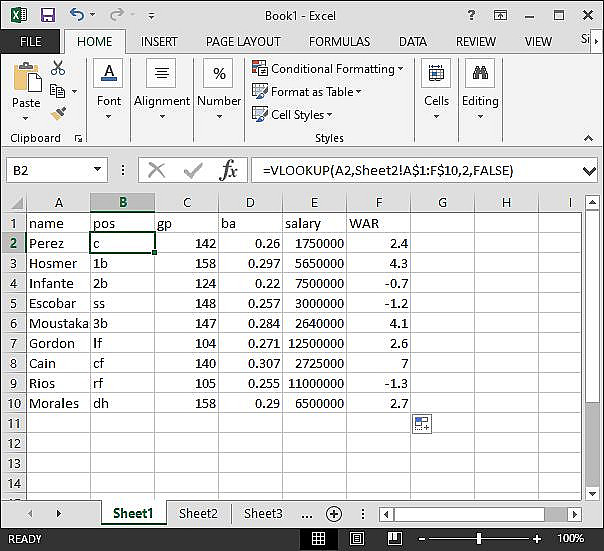Select cell with salary 12500000

point(314,343)
